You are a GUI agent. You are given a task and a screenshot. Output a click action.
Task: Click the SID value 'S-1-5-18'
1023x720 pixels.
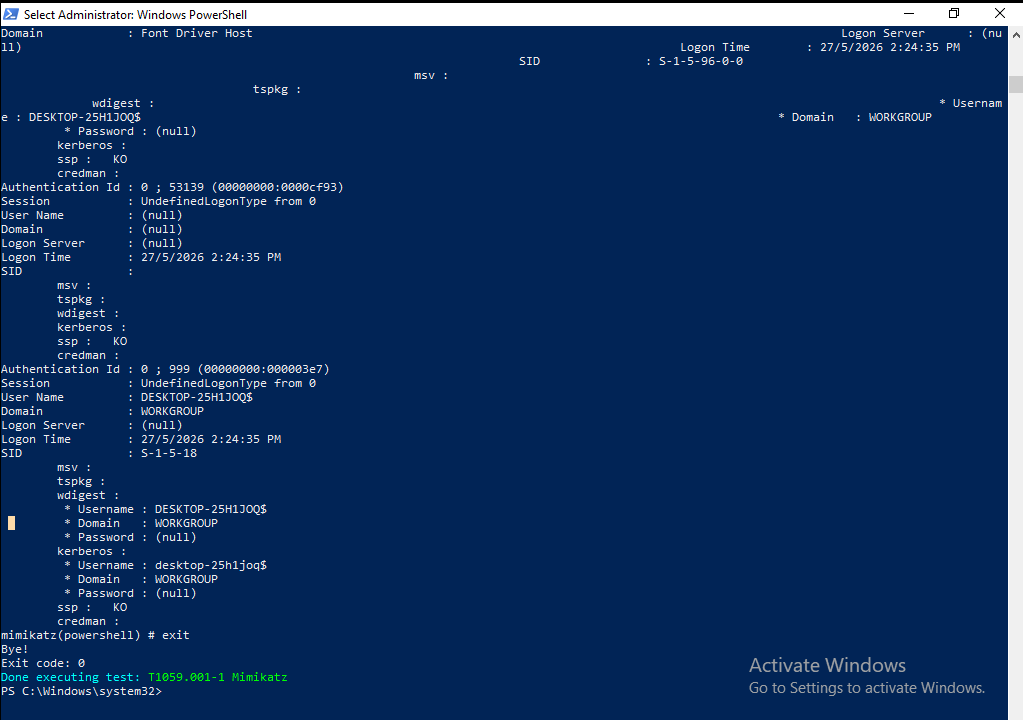tap(169, 453)
